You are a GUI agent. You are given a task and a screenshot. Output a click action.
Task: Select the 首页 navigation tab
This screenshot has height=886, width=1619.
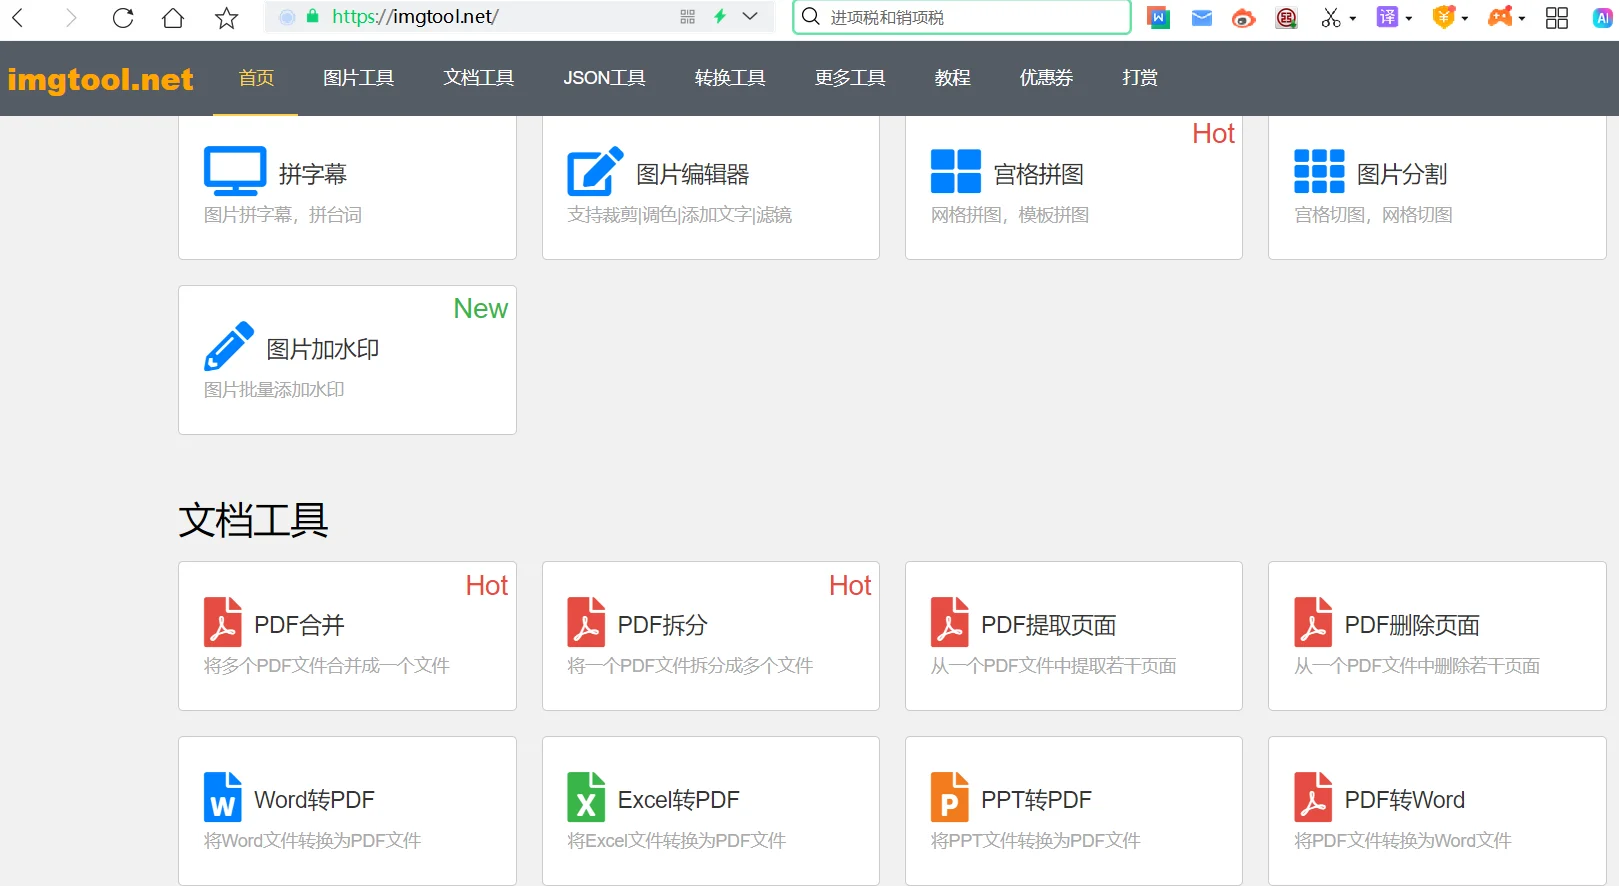click(x=256, y=78)
